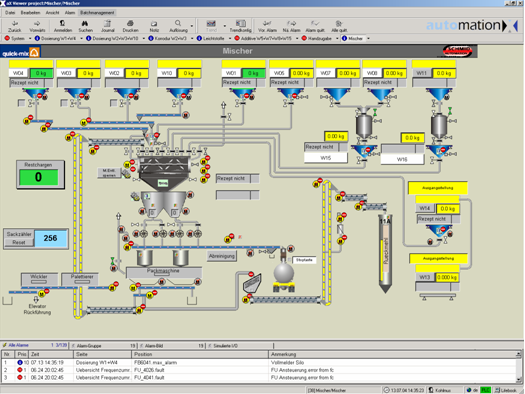Expand the Mischer dropdown arrow
Screen dimensions: 525x394
pyautogui.click(x=368, y=38)
